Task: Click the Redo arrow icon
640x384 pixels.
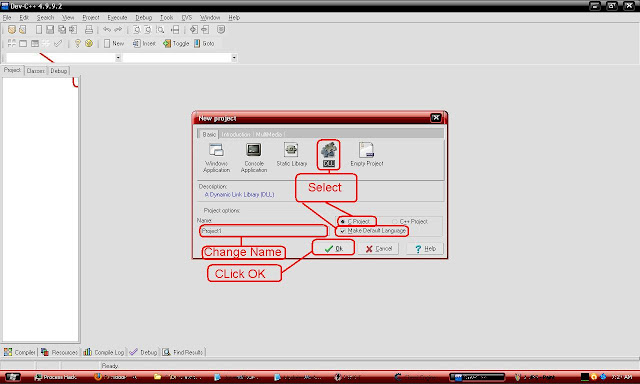Action: click(118, 29)
